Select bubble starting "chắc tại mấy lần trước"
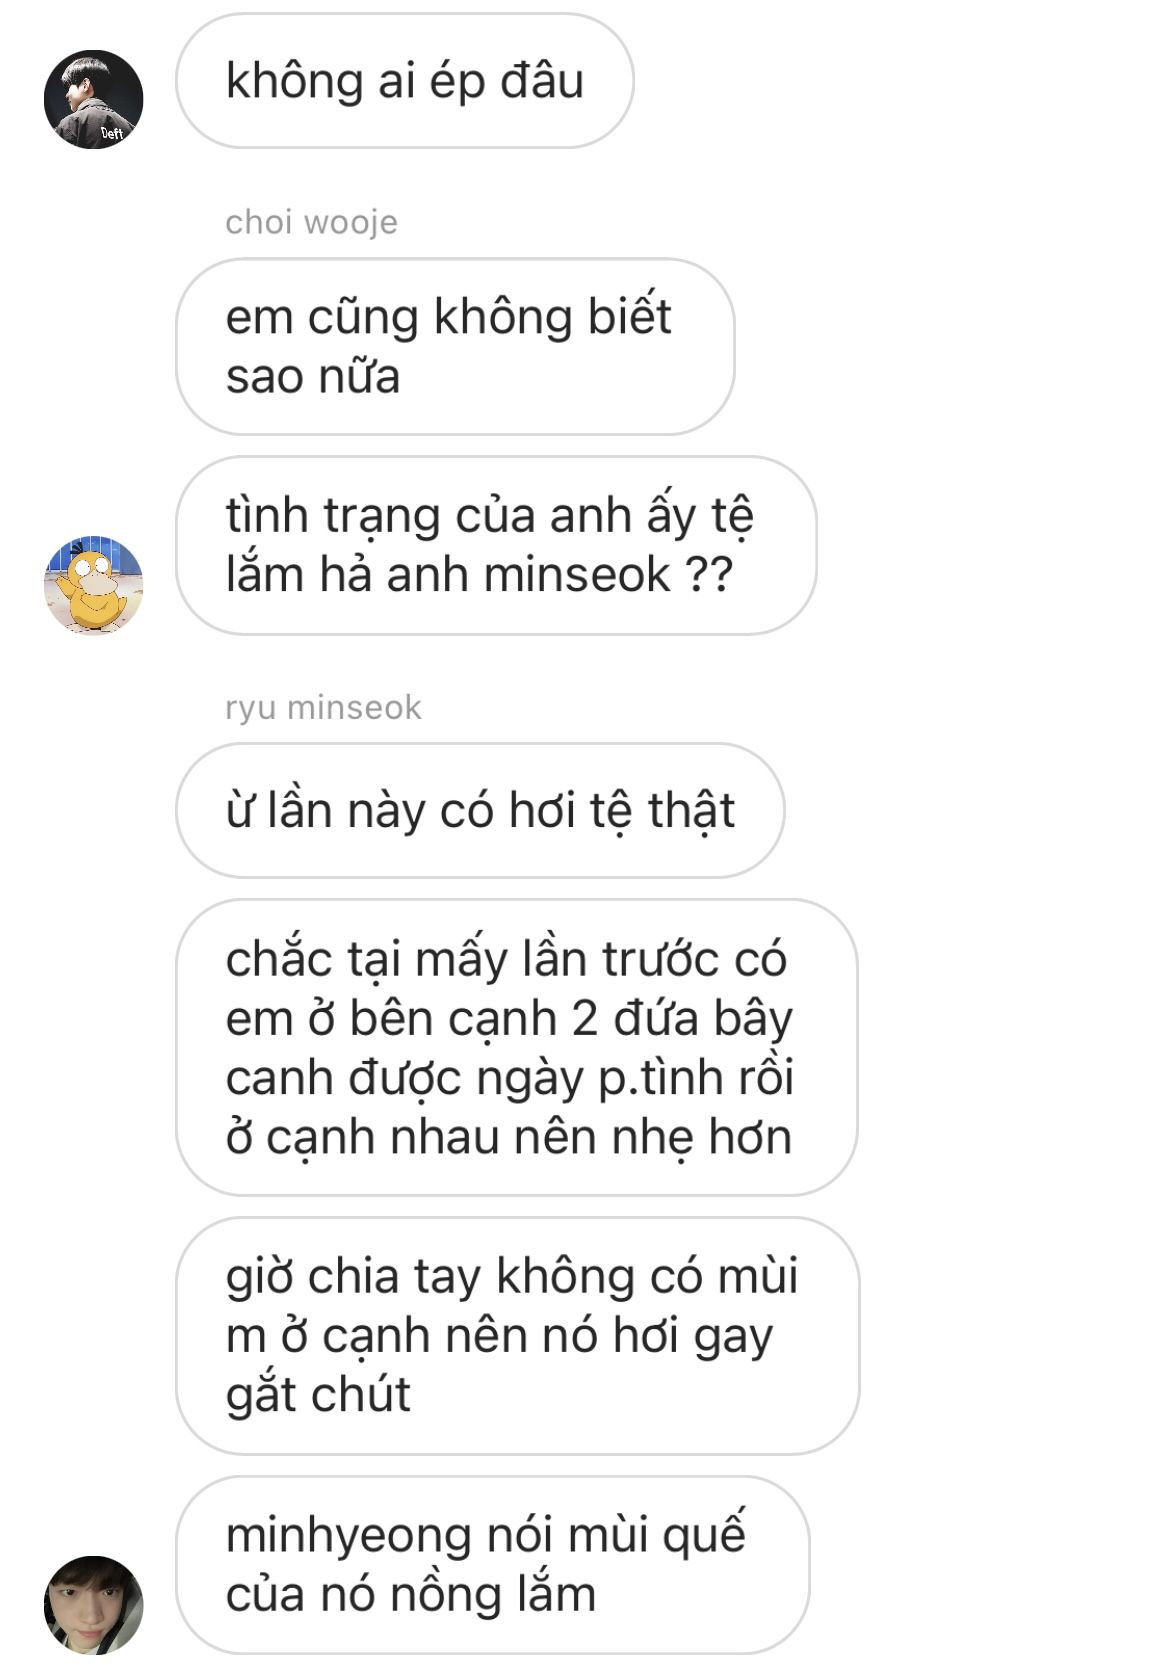The image size is (1170, 1663). (x=517, y=1047)
